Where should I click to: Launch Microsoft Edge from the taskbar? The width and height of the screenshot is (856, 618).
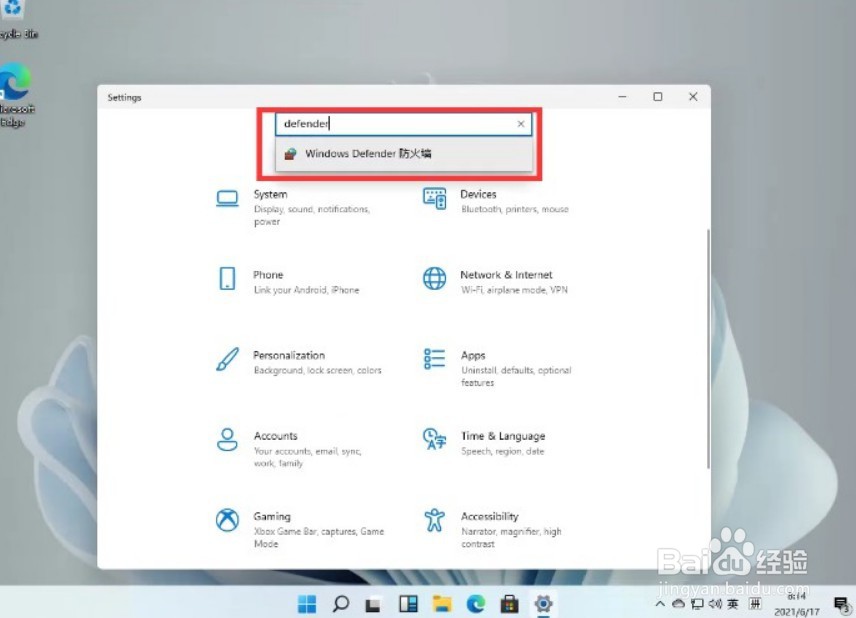coord(476,604)
